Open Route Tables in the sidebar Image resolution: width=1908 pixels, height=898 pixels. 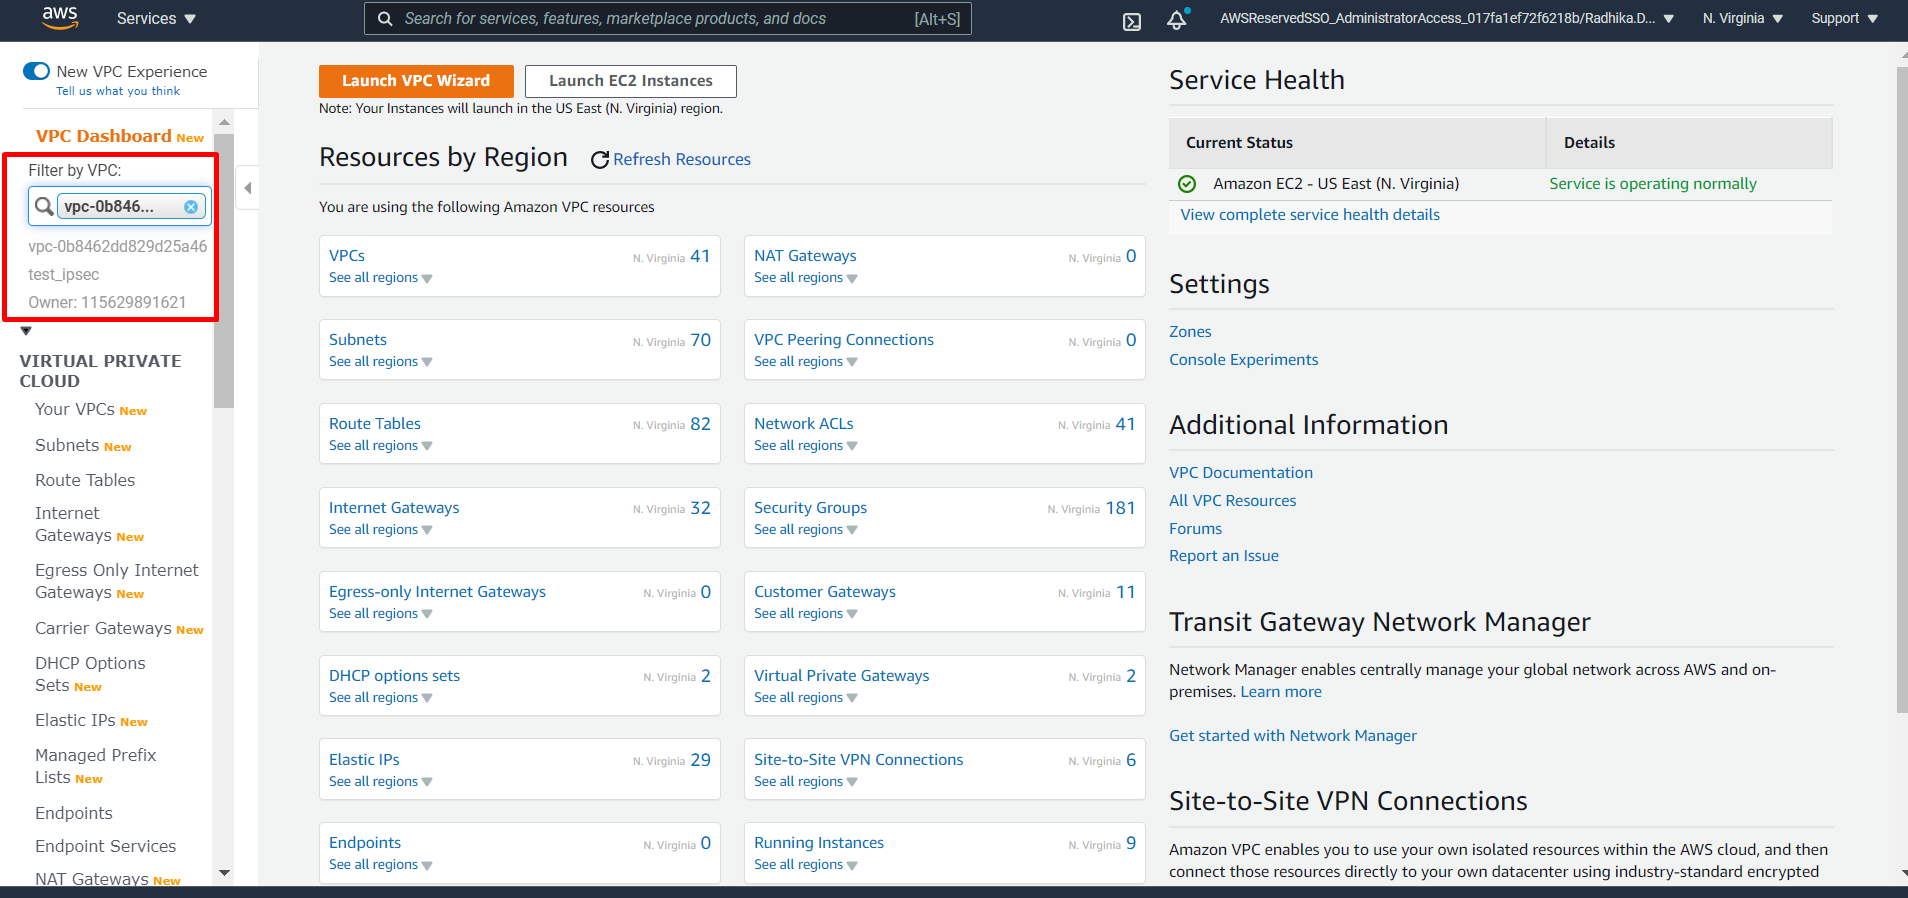85,481
